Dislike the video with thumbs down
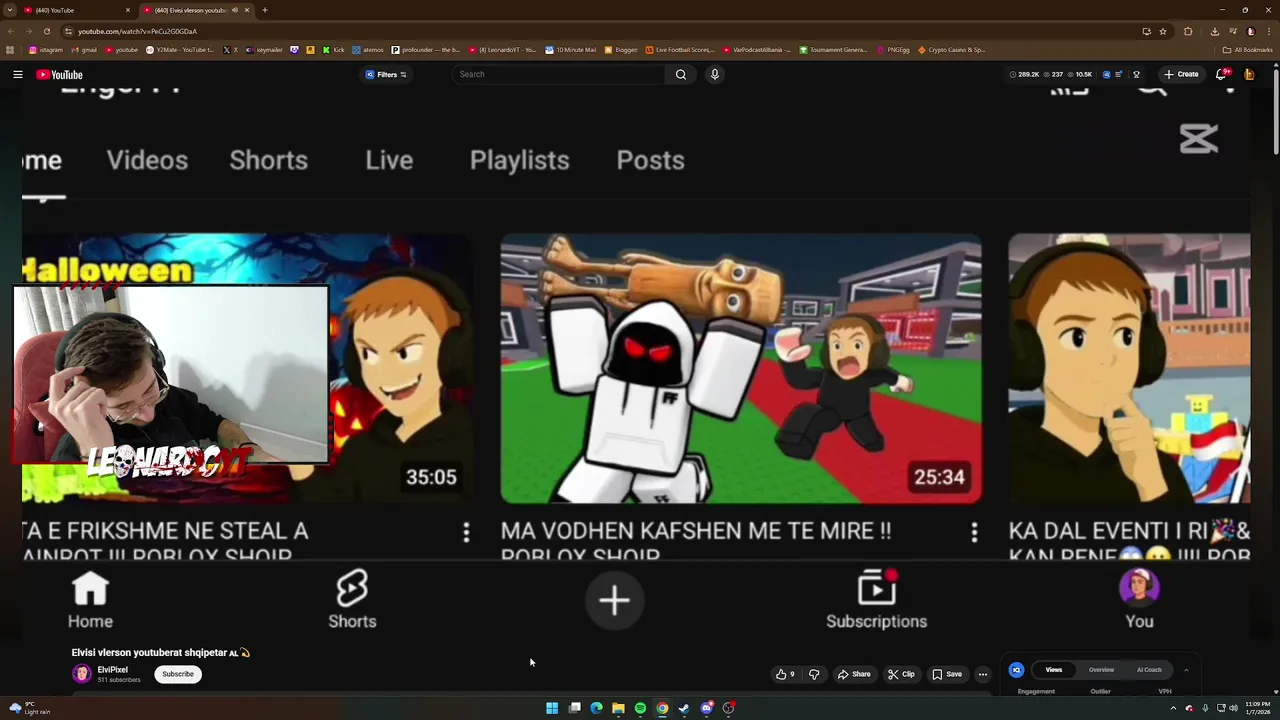The width and height of the screenshot is (1280, 720). point(814,674)
